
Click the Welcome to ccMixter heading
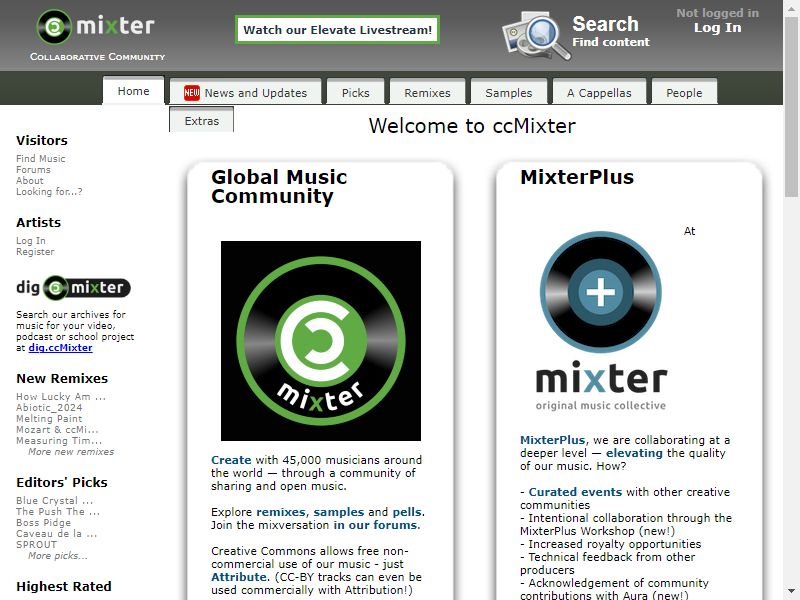click(472, 126)
